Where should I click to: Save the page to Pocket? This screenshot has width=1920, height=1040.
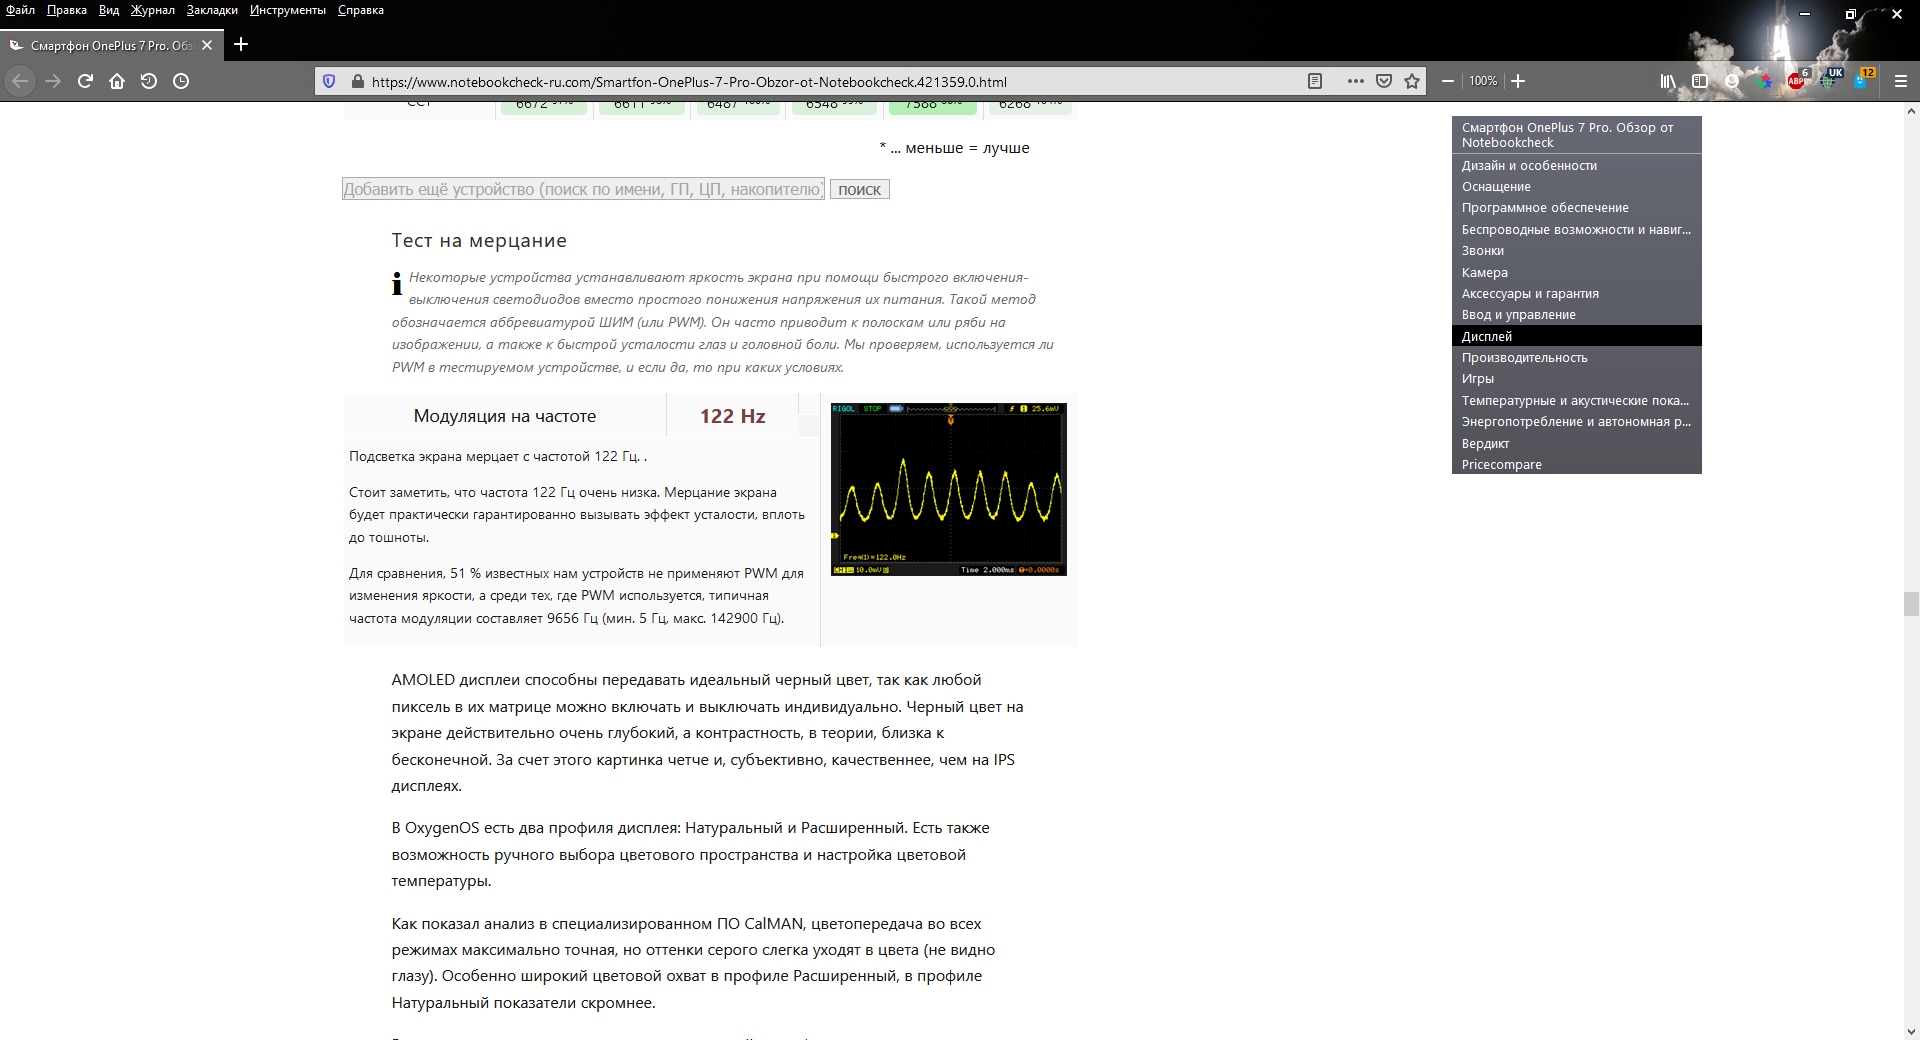1384,81
